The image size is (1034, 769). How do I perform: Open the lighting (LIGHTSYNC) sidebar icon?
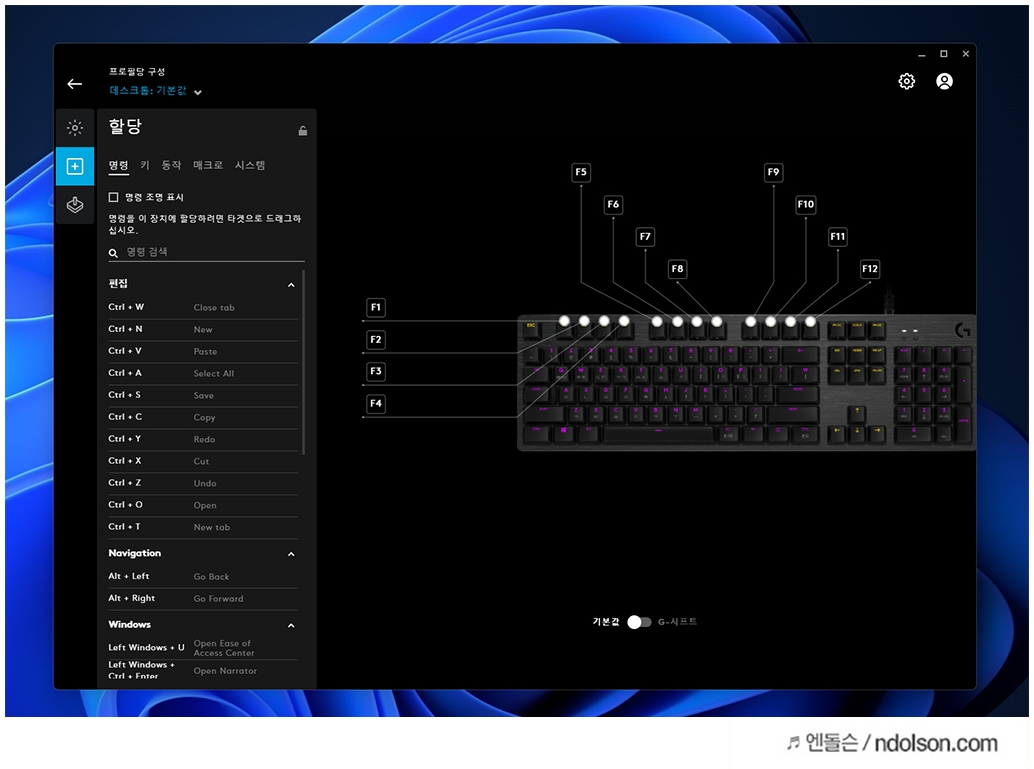[75, 127]
